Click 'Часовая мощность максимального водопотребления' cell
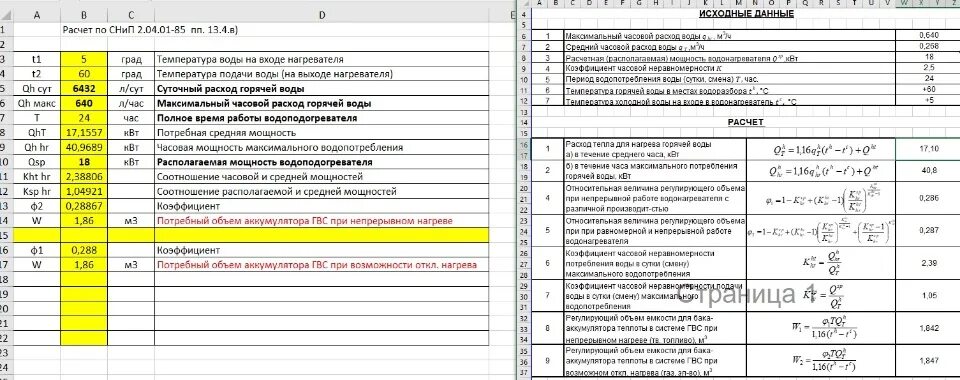960x380 pixels. pos(321,147)
